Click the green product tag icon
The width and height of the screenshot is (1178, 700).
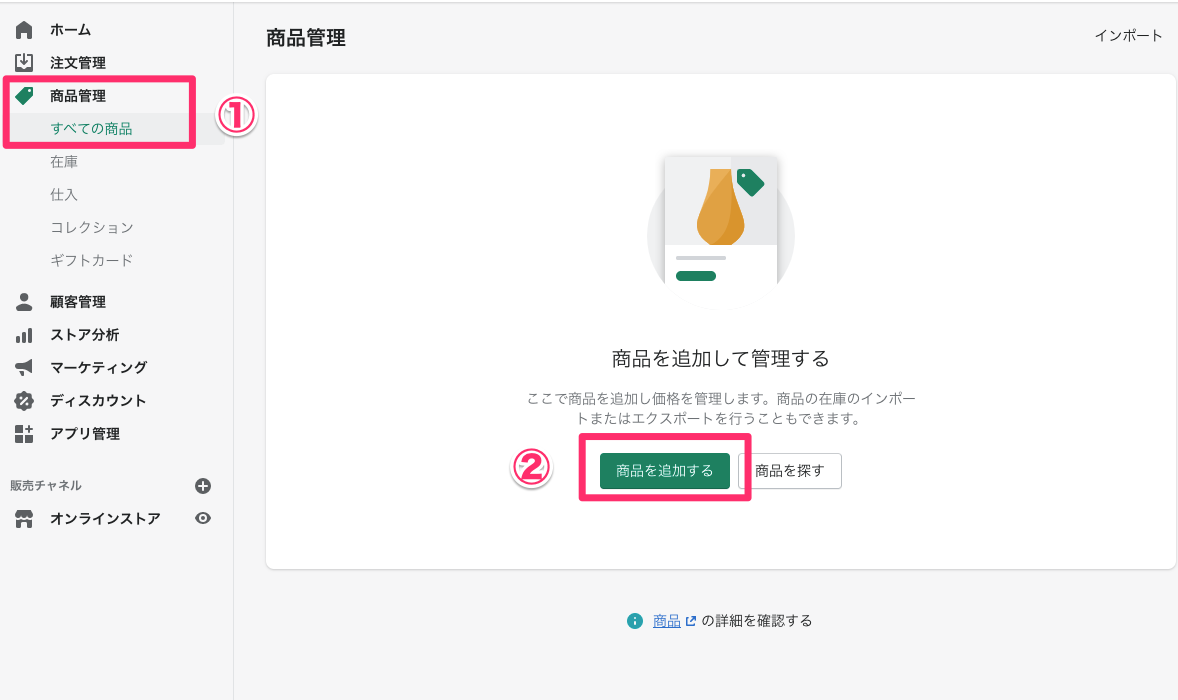point(24,96)
